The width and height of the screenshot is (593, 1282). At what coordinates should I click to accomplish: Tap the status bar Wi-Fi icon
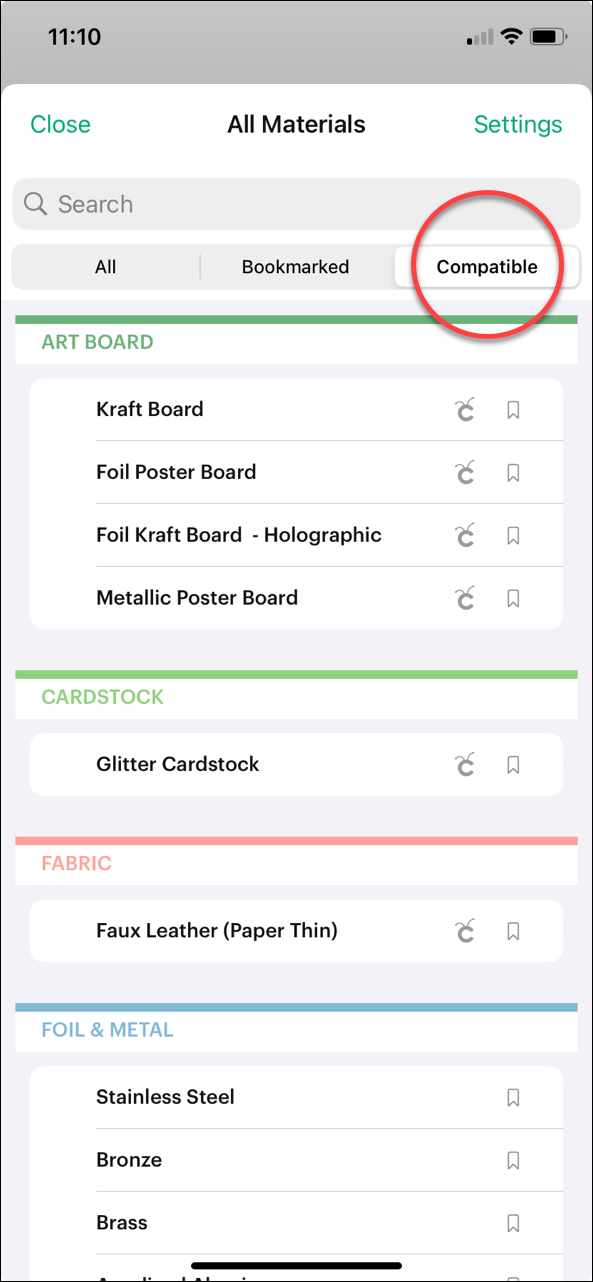pyautogui.click(x=513, y=36)
